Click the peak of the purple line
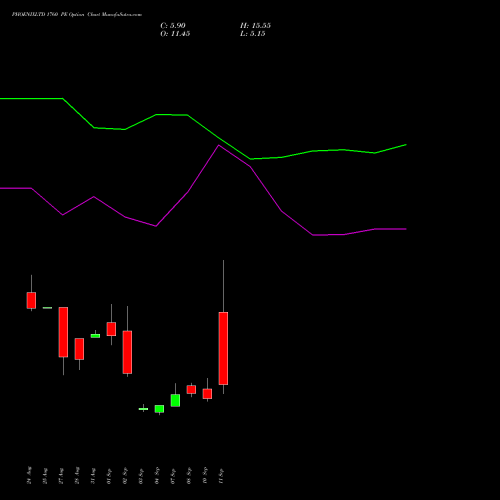The height and width of the screenshot is (500, 500). click(x=219, y=145)
